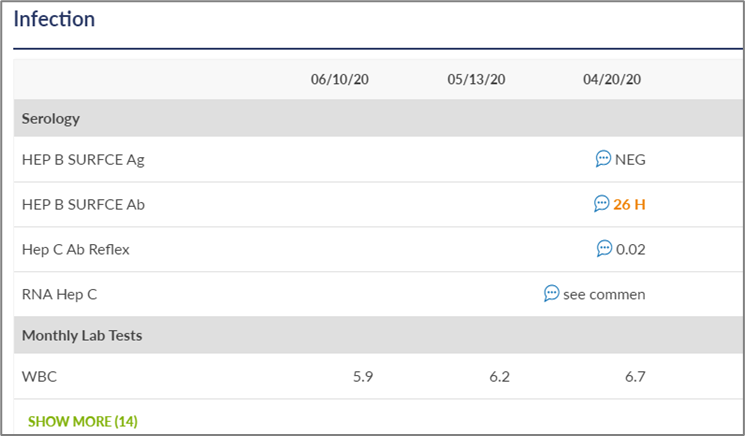Viewport: 745px width, 436px height.
Task: Open comment icon beside 26 H result
Action: point(601,203)
